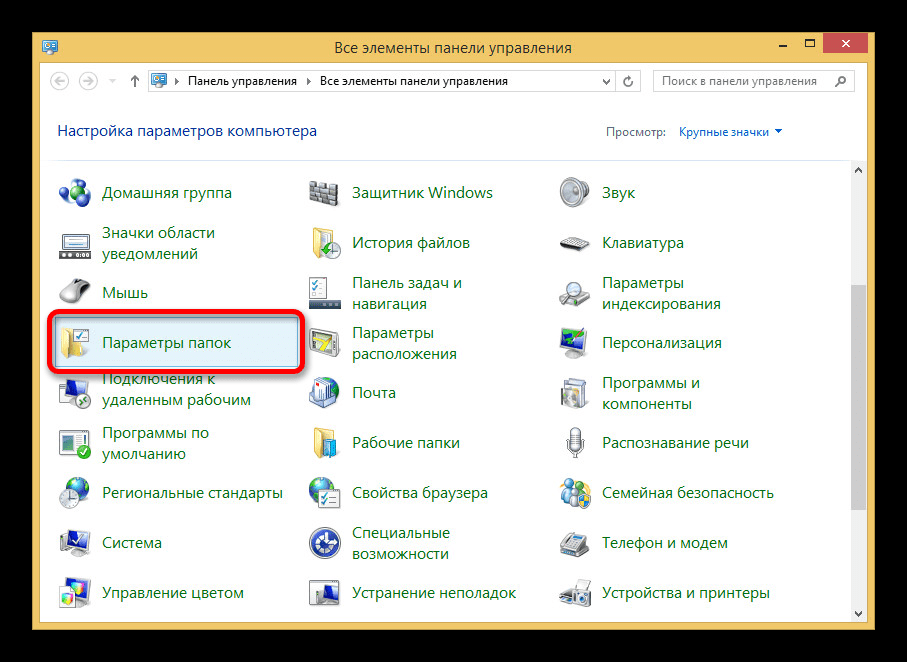Expand the Крупные значки view dropdown

[730, 131]
